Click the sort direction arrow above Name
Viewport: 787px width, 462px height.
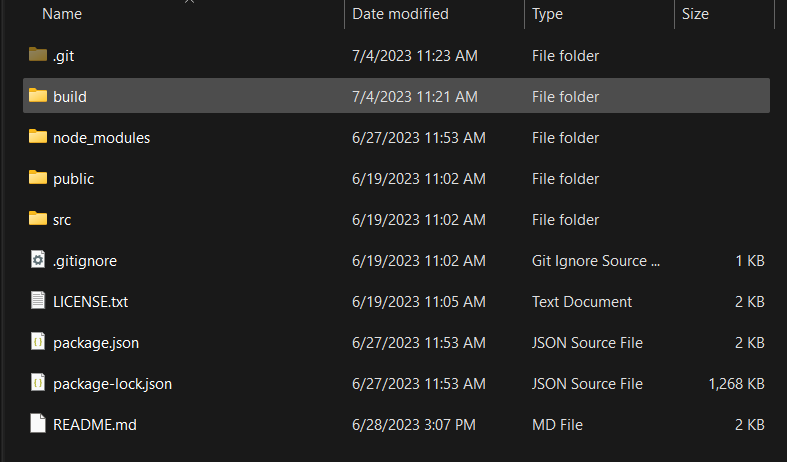189,2
